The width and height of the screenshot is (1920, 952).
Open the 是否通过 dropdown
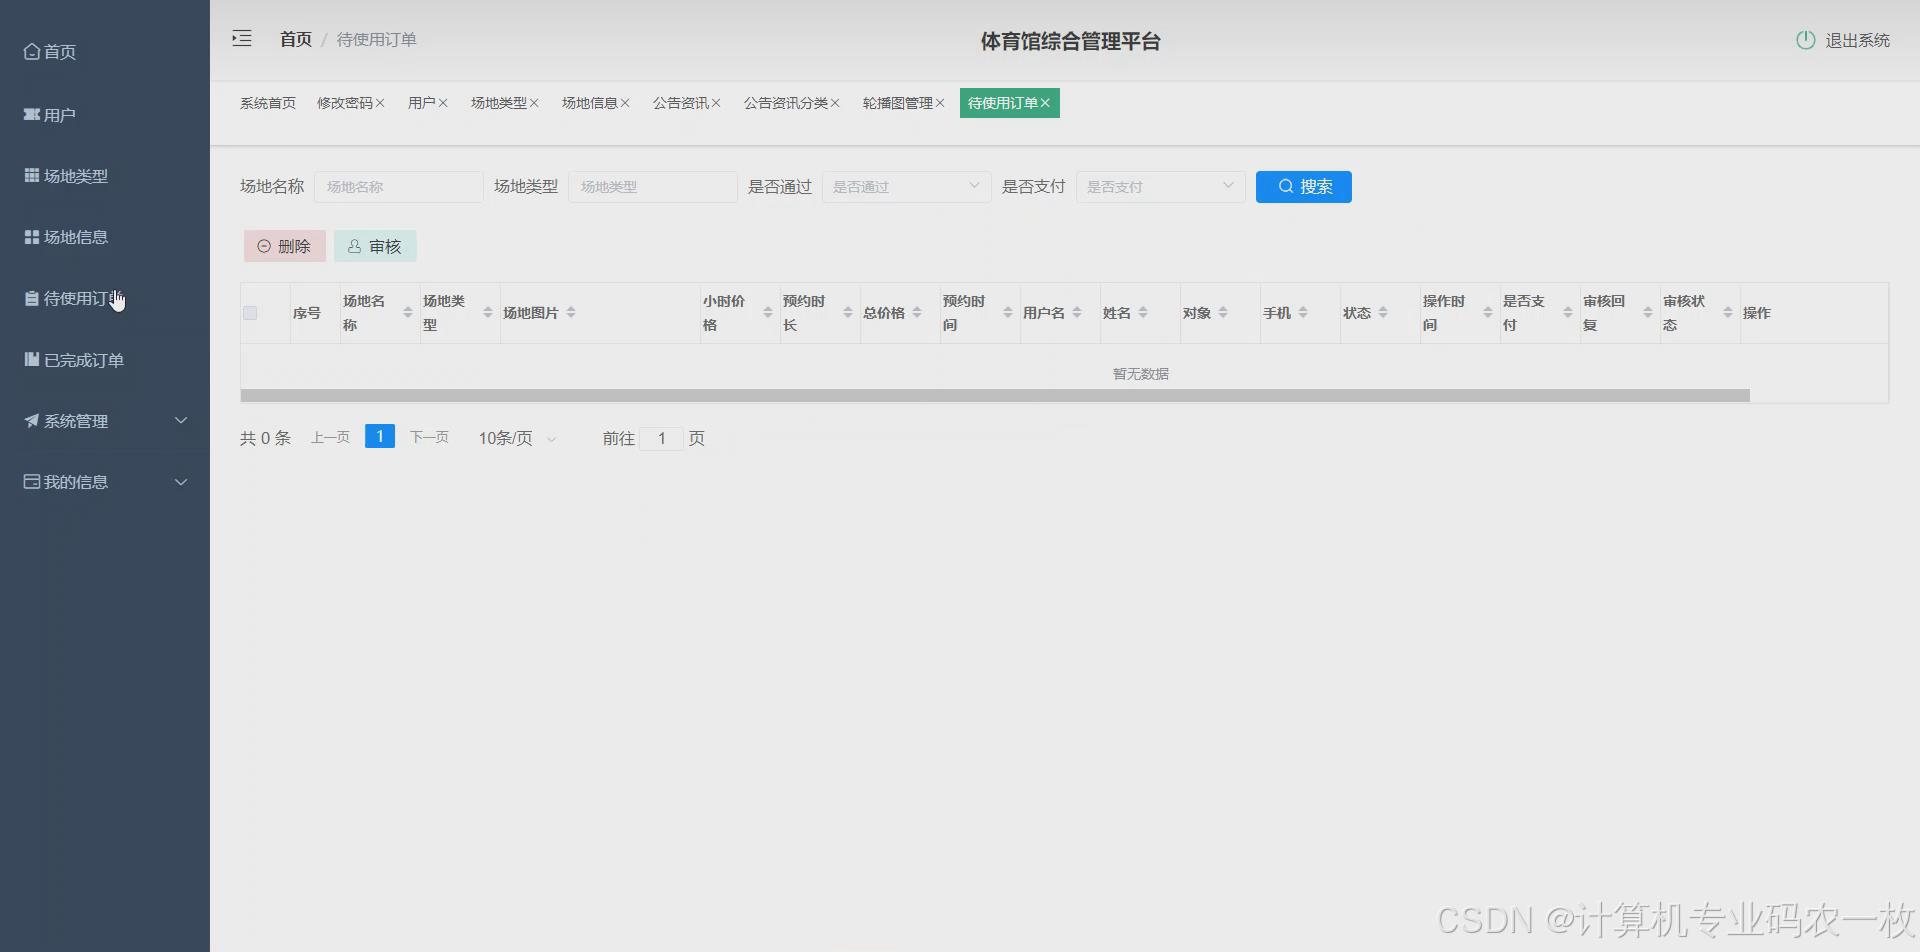point(905,186)
